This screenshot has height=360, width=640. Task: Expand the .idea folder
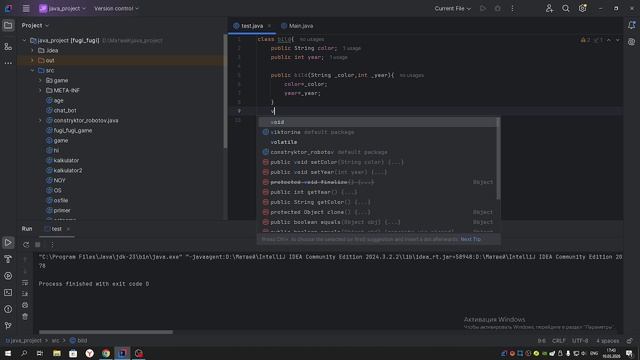(33, 51)
